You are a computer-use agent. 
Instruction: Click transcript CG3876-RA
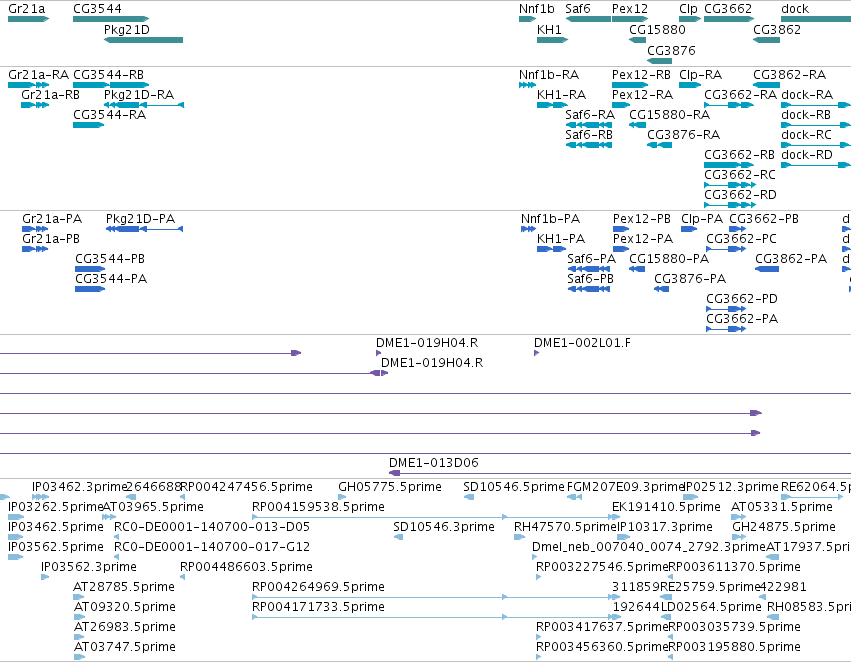659,145
